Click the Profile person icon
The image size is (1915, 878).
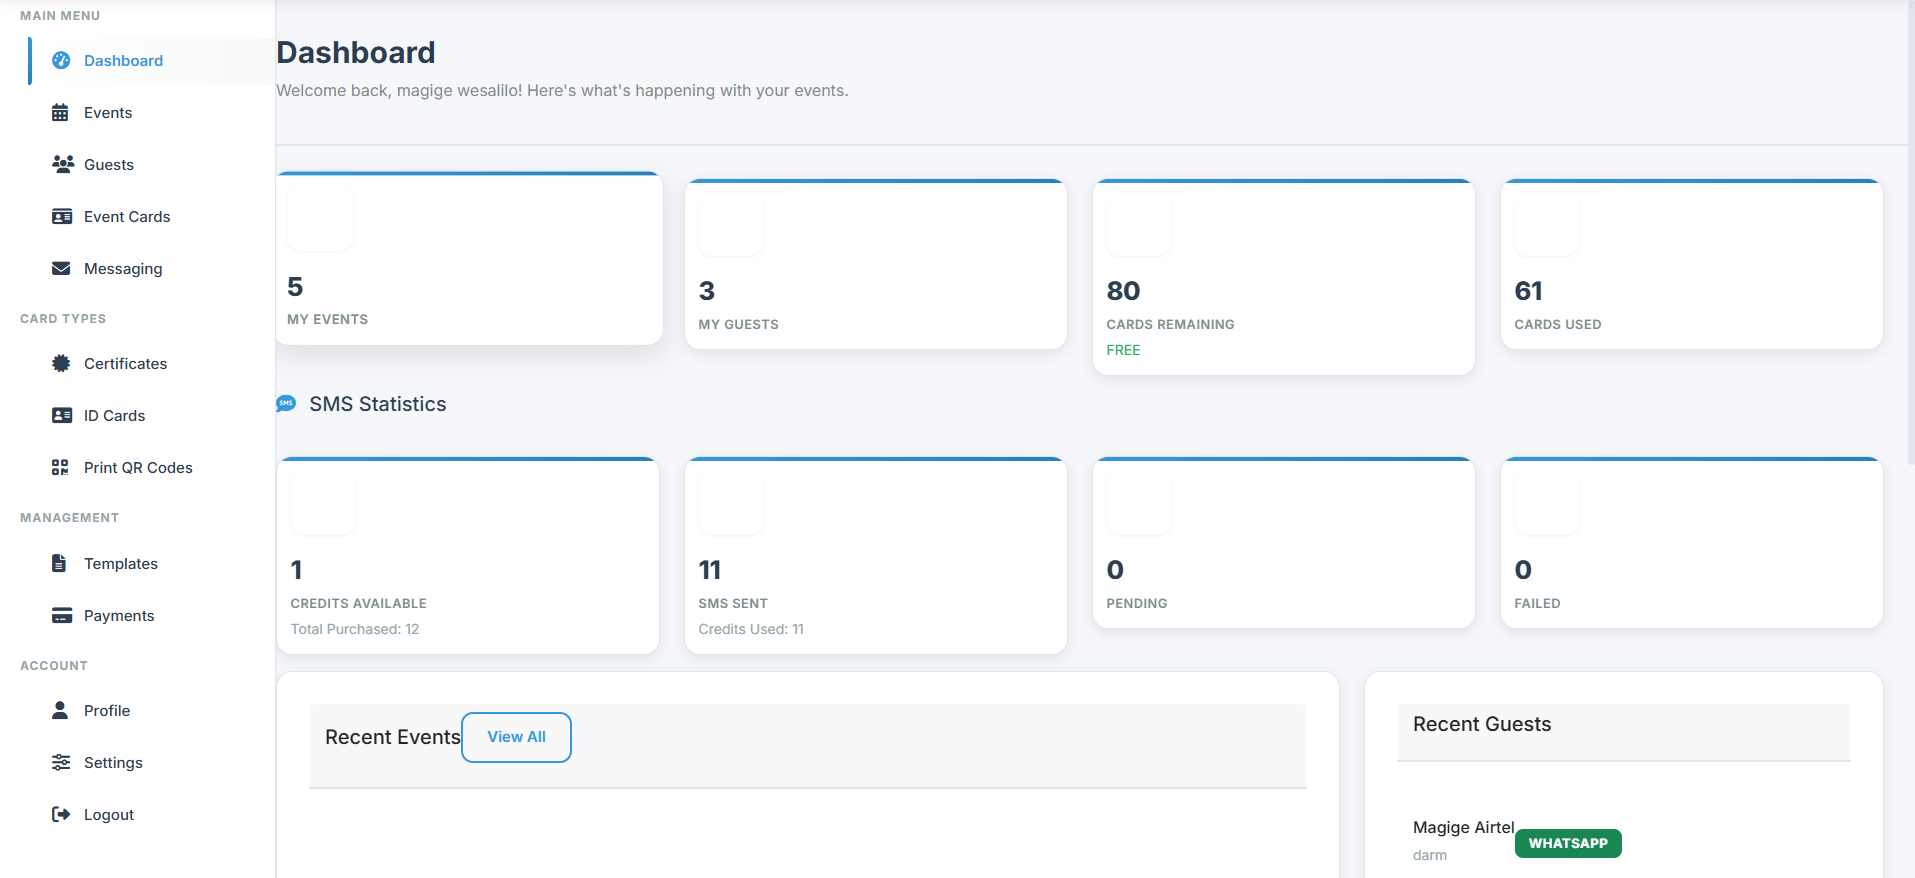(60, 710)
